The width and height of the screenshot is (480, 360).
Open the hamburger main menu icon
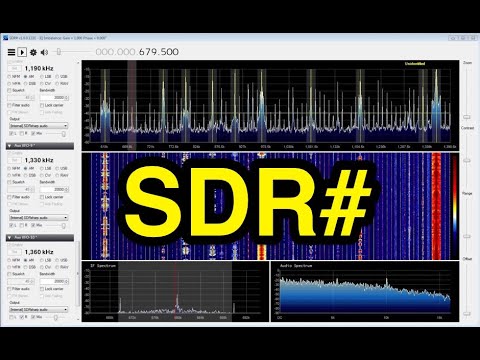[11, 52]
